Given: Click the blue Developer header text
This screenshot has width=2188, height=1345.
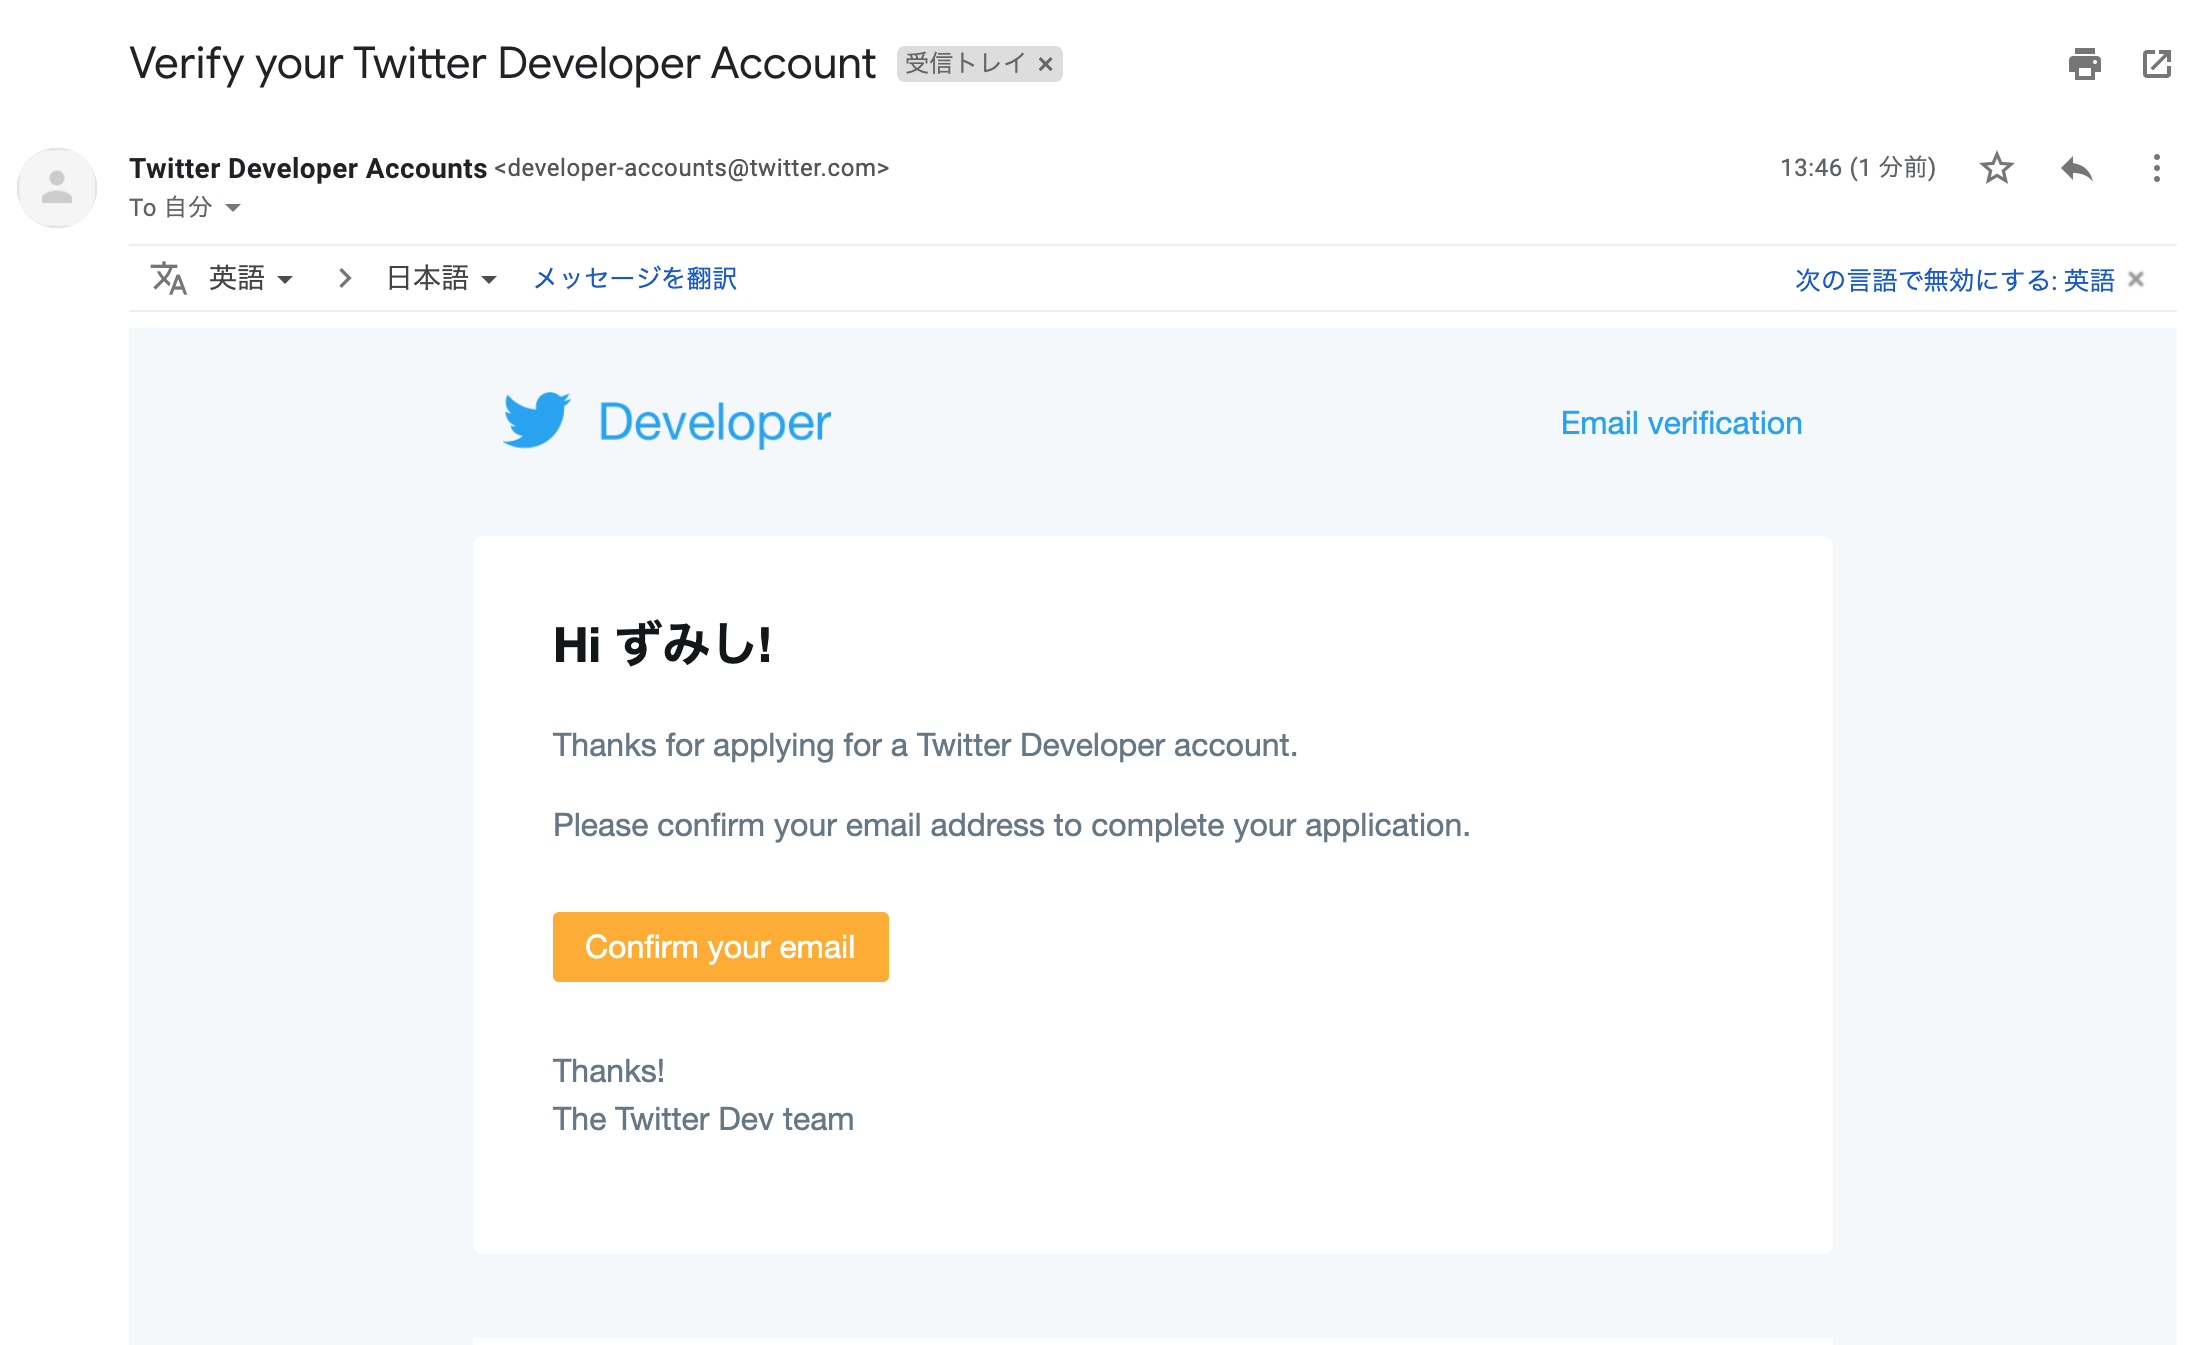Looking at the screenshot, I should tap(714, 423).
